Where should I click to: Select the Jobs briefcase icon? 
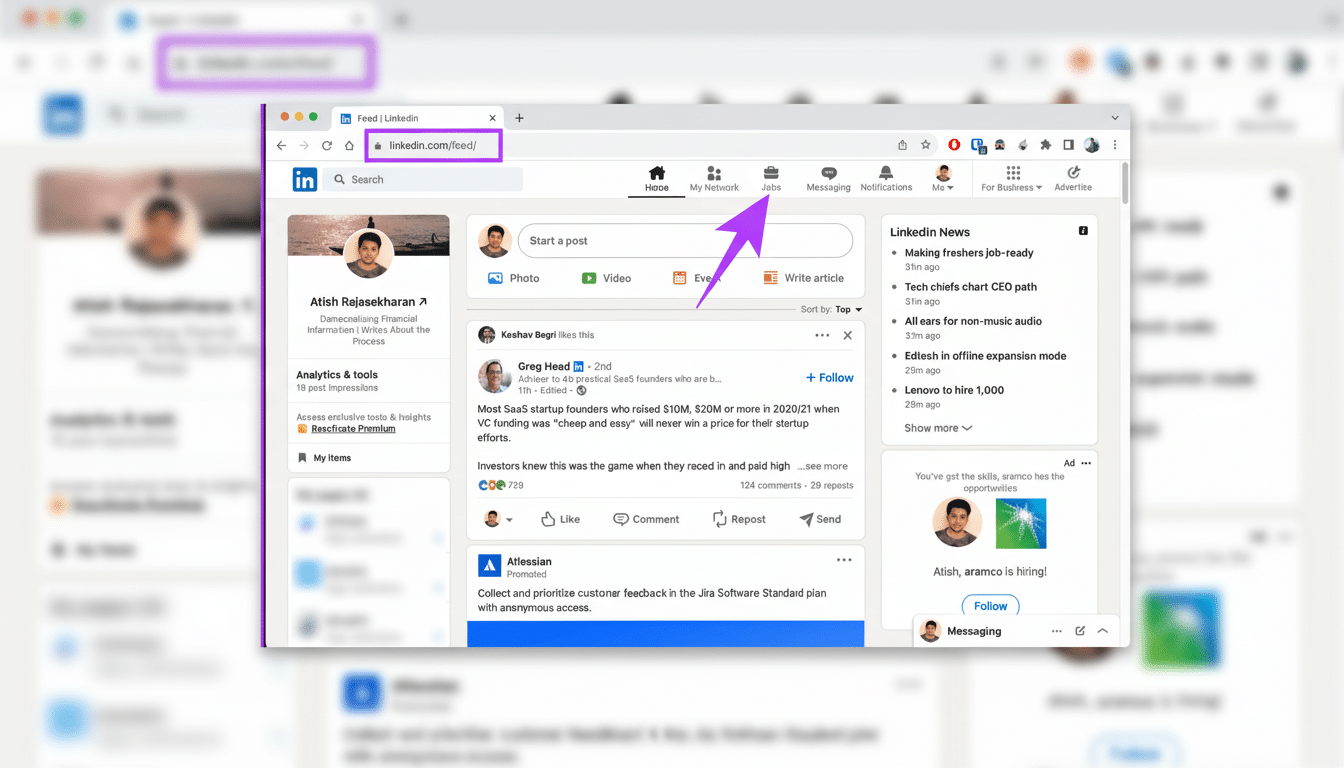click(770, 172)
